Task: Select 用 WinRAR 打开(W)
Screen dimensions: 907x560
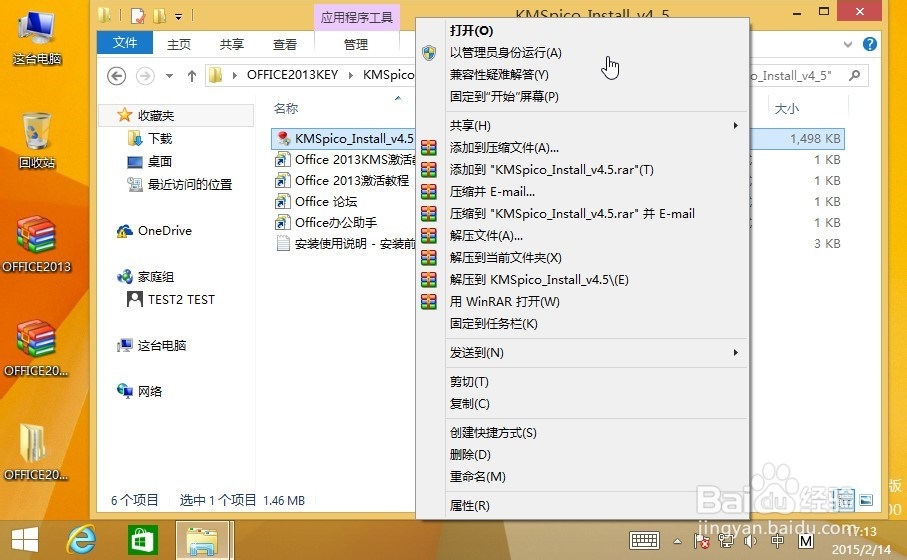Action: tap(582, 301)
